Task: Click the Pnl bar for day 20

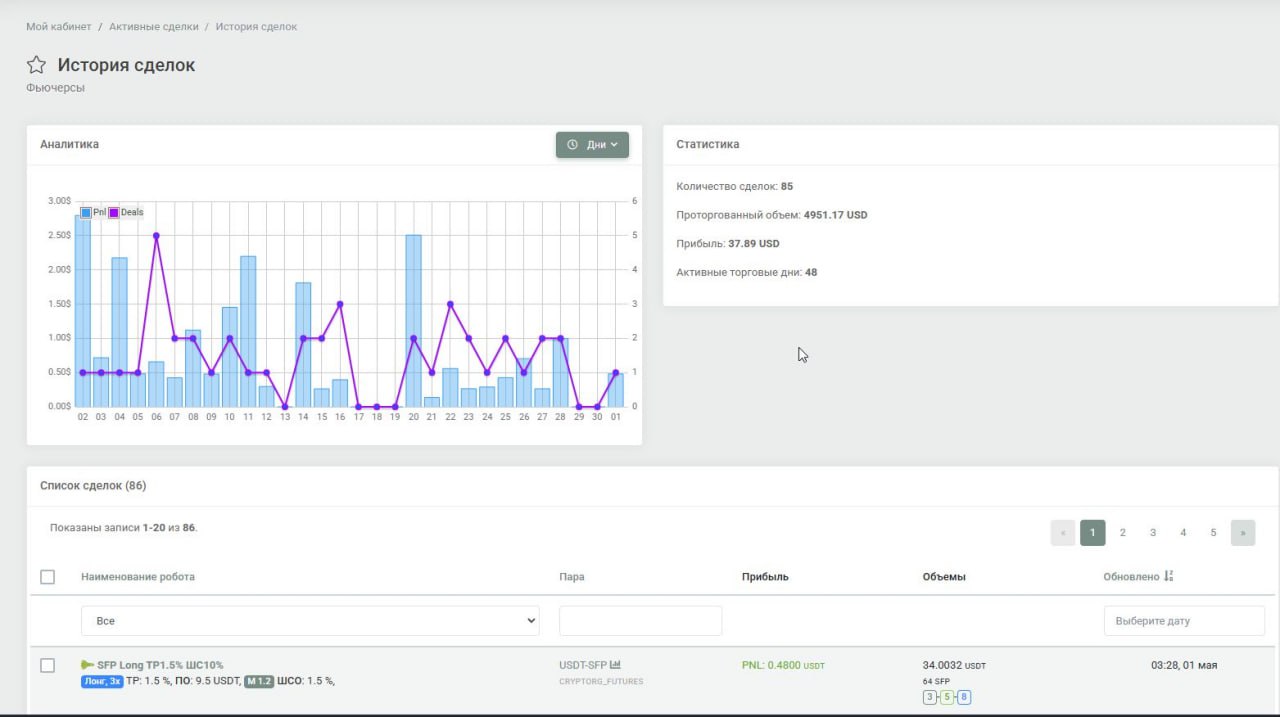Action: tap(413, 321)
